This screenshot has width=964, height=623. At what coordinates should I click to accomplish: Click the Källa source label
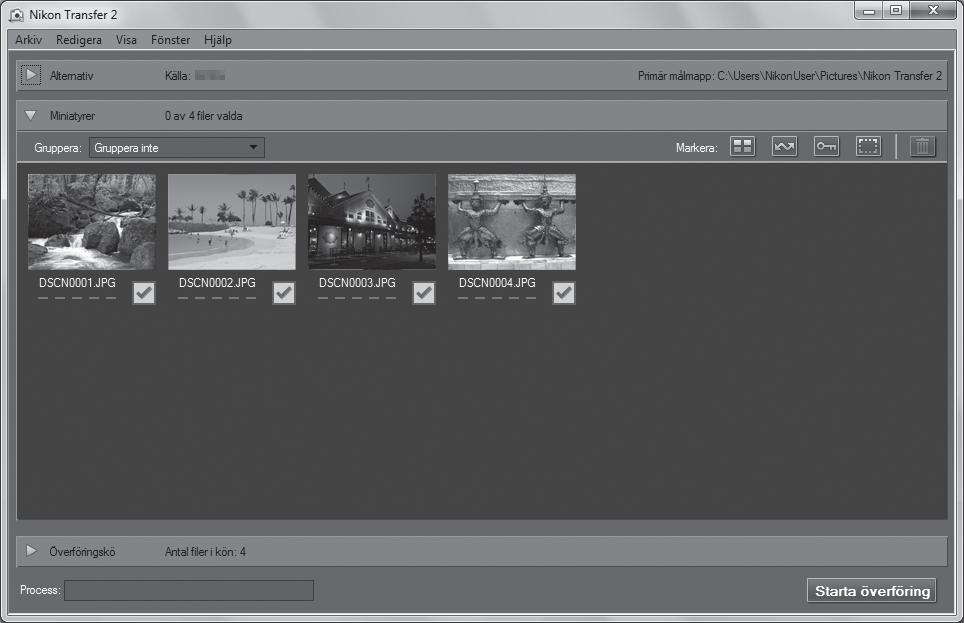tap(177, 76)
